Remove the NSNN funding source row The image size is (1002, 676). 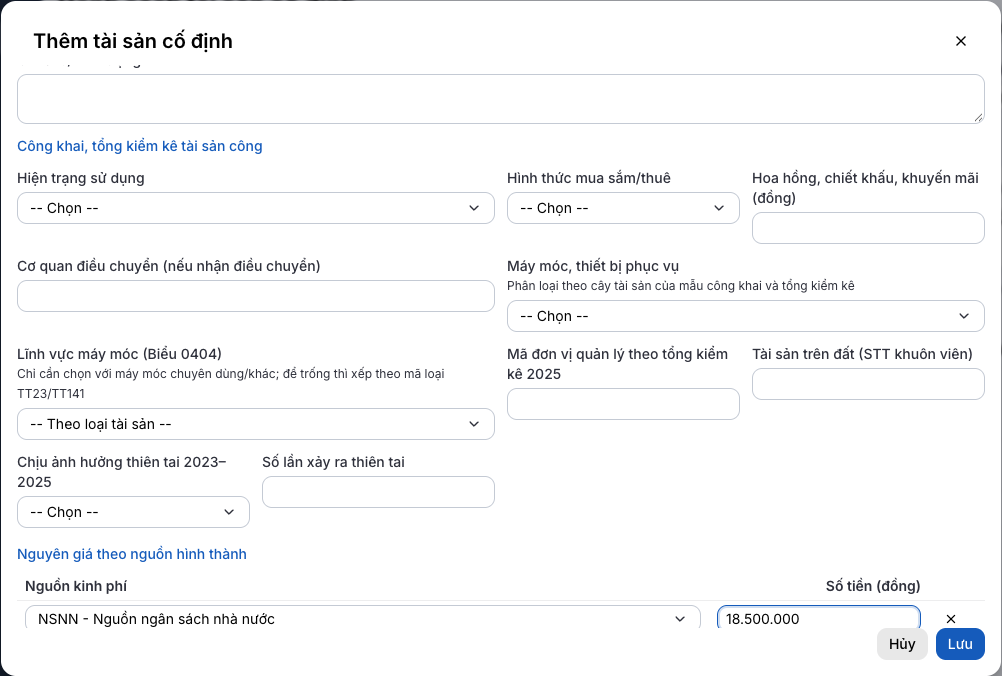coord(951,618)
